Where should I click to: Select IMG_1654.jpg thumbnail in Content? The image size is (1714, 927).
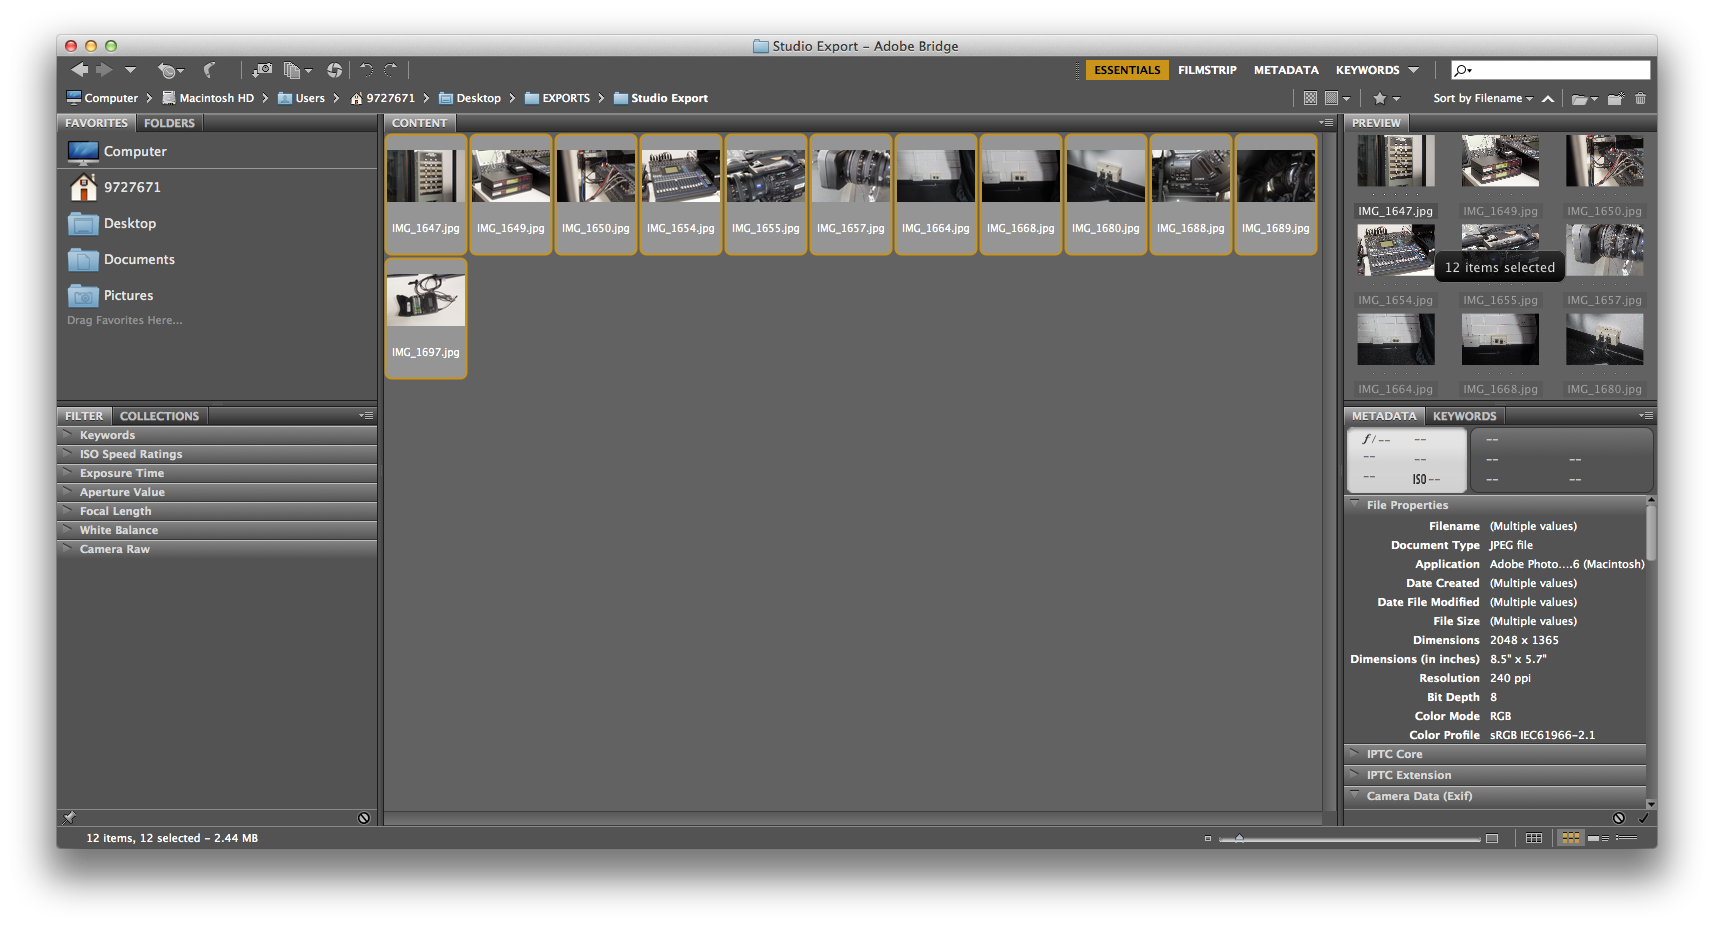coord(681,195)
